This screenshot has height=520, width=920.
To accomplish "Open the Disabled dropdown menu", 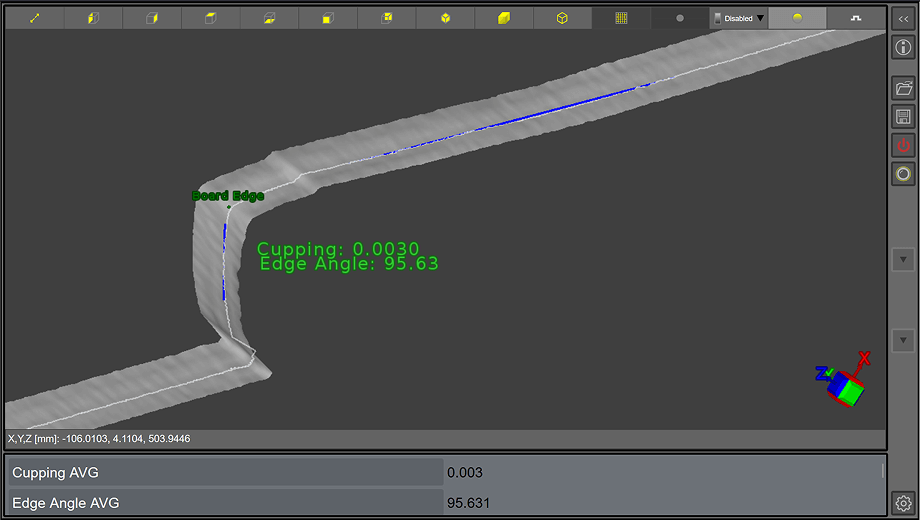I will click(738, 18).
